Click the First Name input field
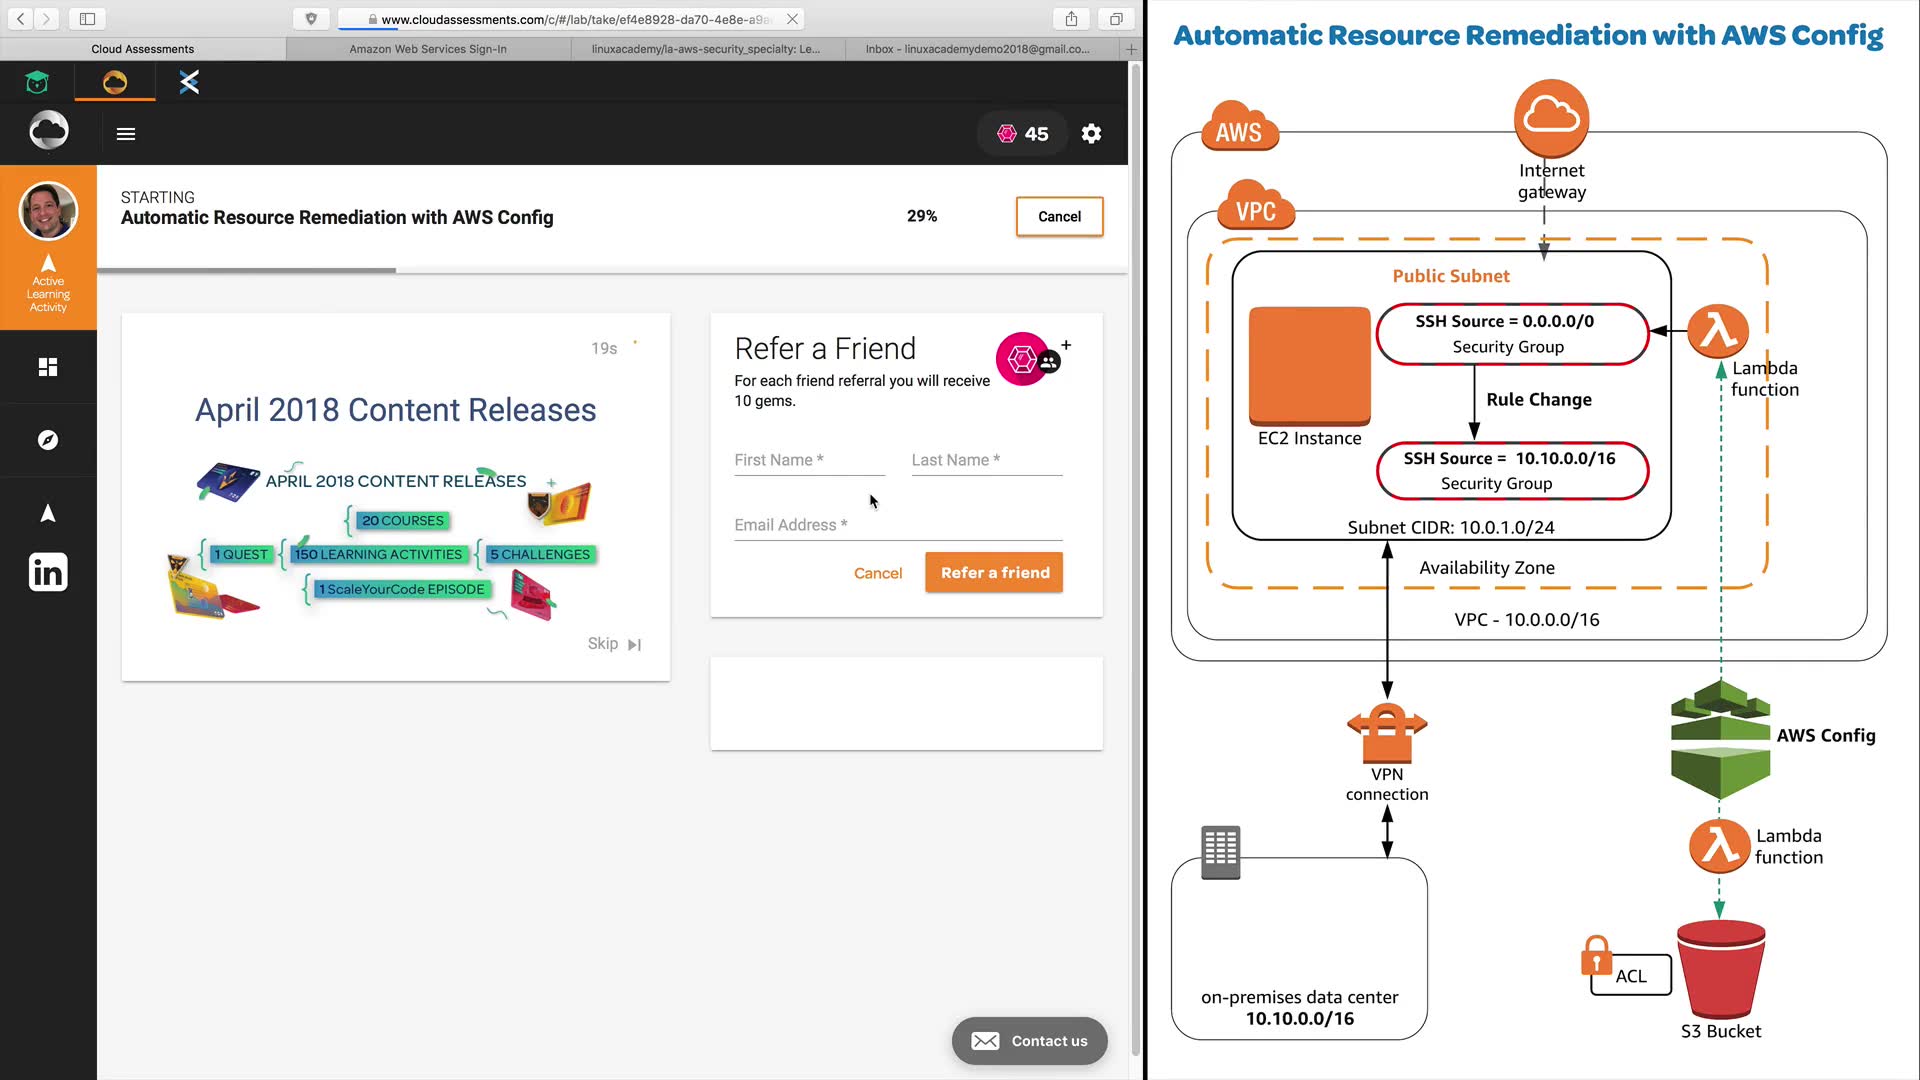Viewport: 1920px width, 1080px height. pyautogui.click(x=809, y=461)
